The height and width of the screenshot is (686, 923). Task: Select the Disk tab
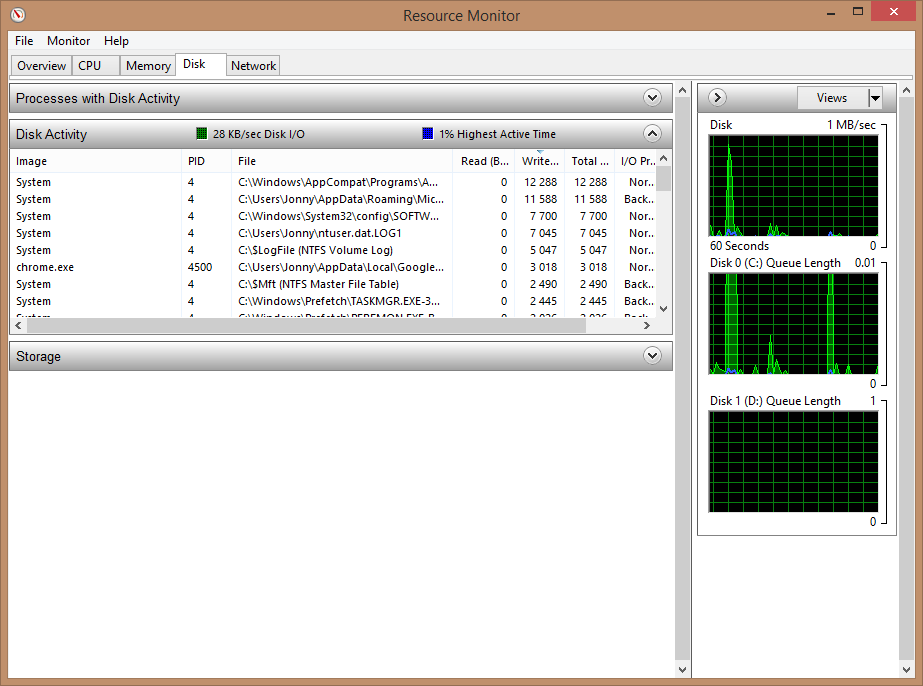(200, 64)
